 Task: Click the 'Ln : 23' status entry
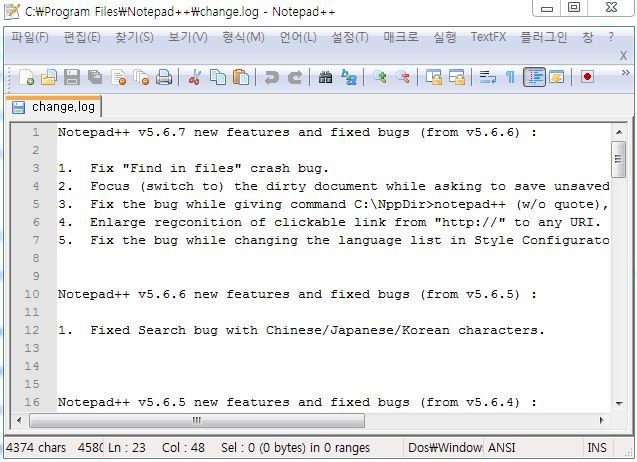[127, 448]
